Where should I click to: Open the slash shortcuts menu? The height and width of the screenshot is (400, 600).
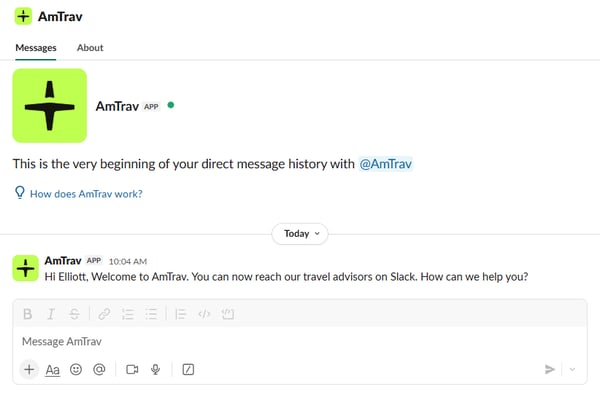188,369
